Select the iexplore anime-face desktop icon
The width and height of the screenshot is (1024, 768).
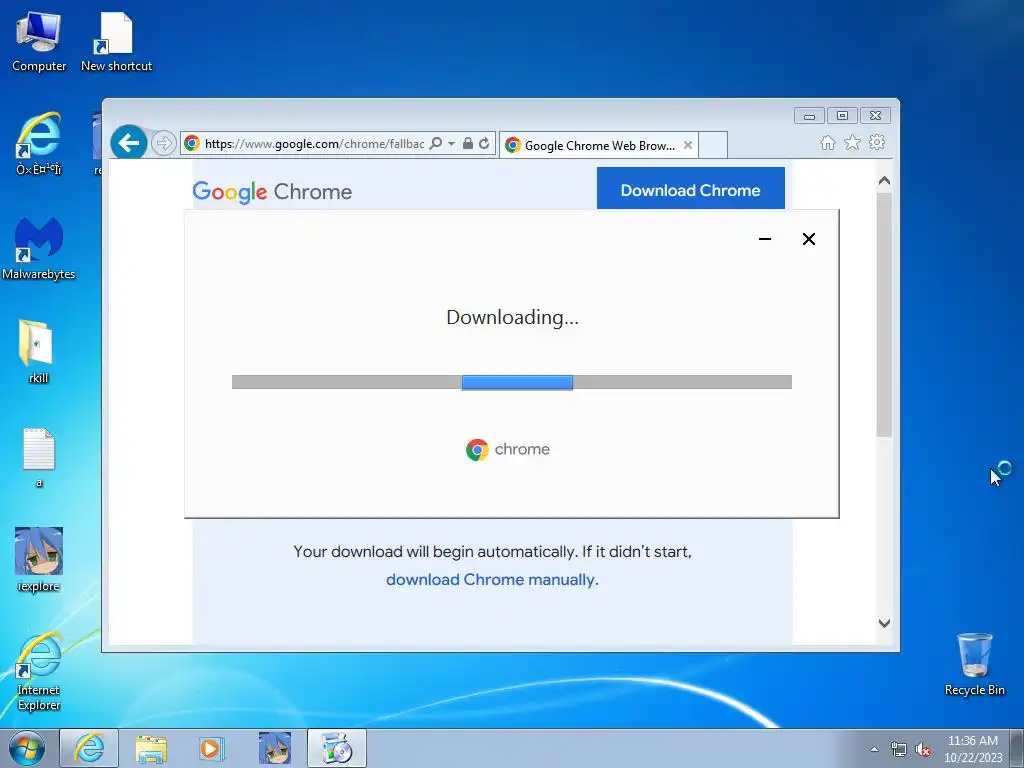click(x=39, y=560)
